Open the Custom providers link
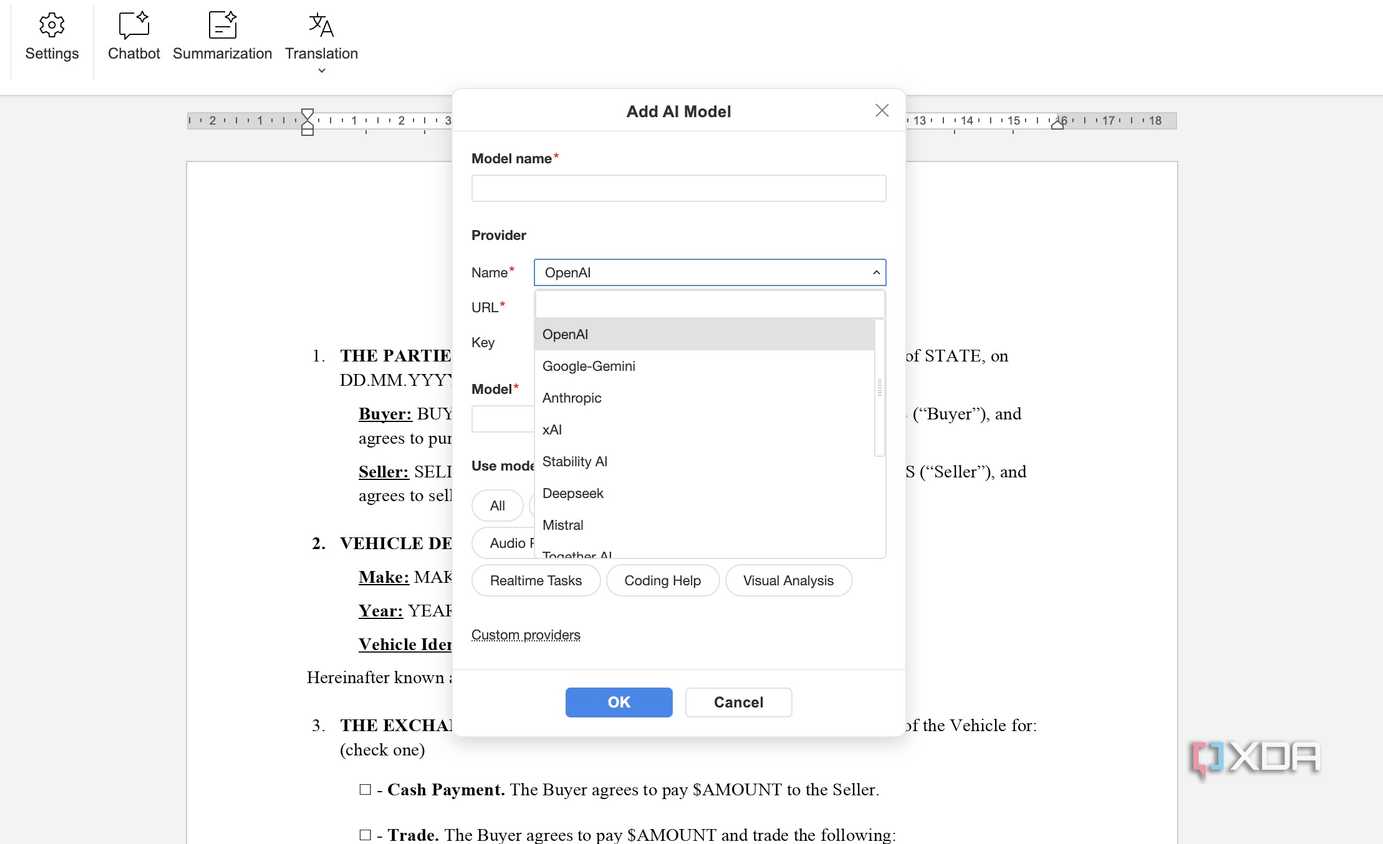 (x=526, y=635)
